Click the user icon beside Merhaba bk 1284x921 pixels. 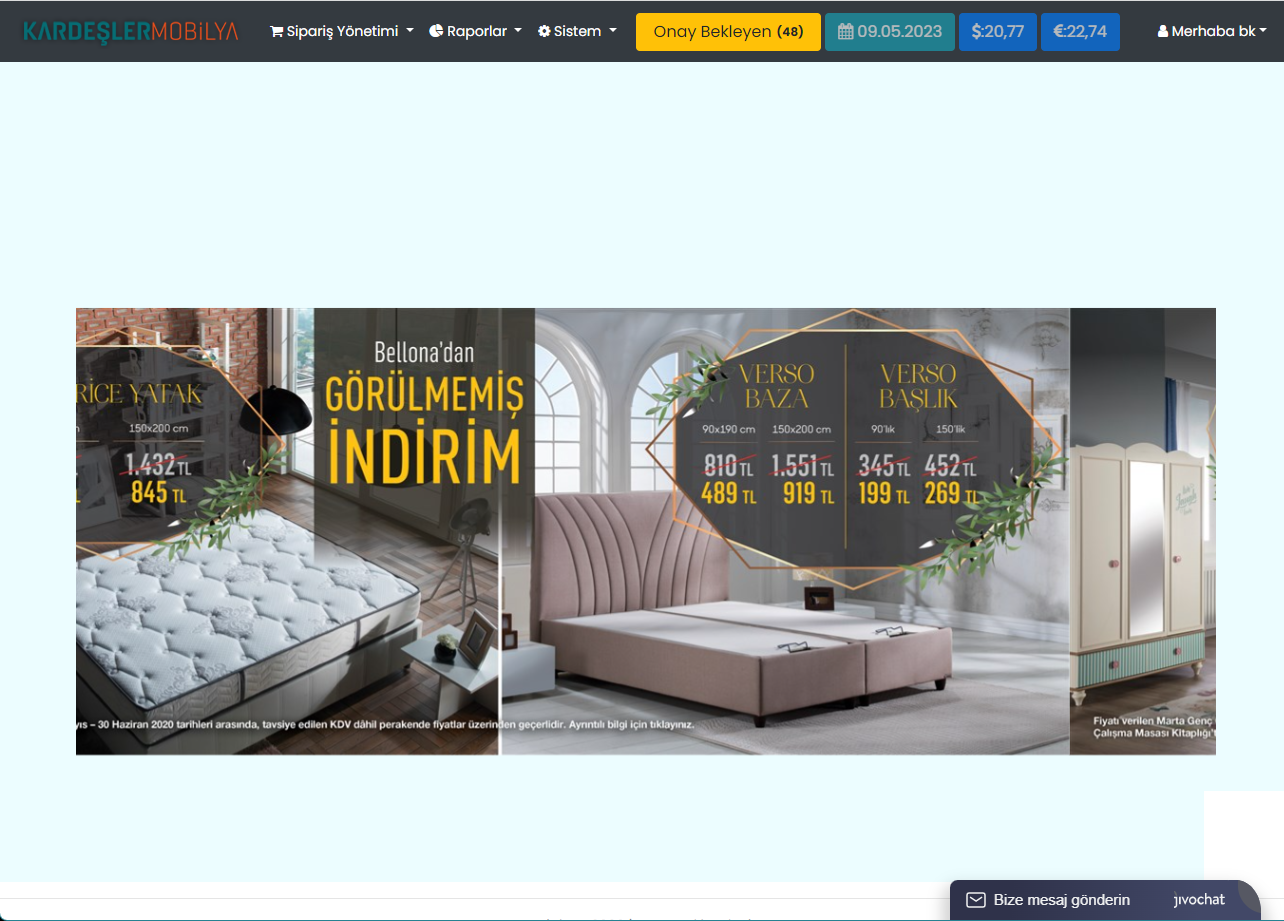click(1163, 31)
